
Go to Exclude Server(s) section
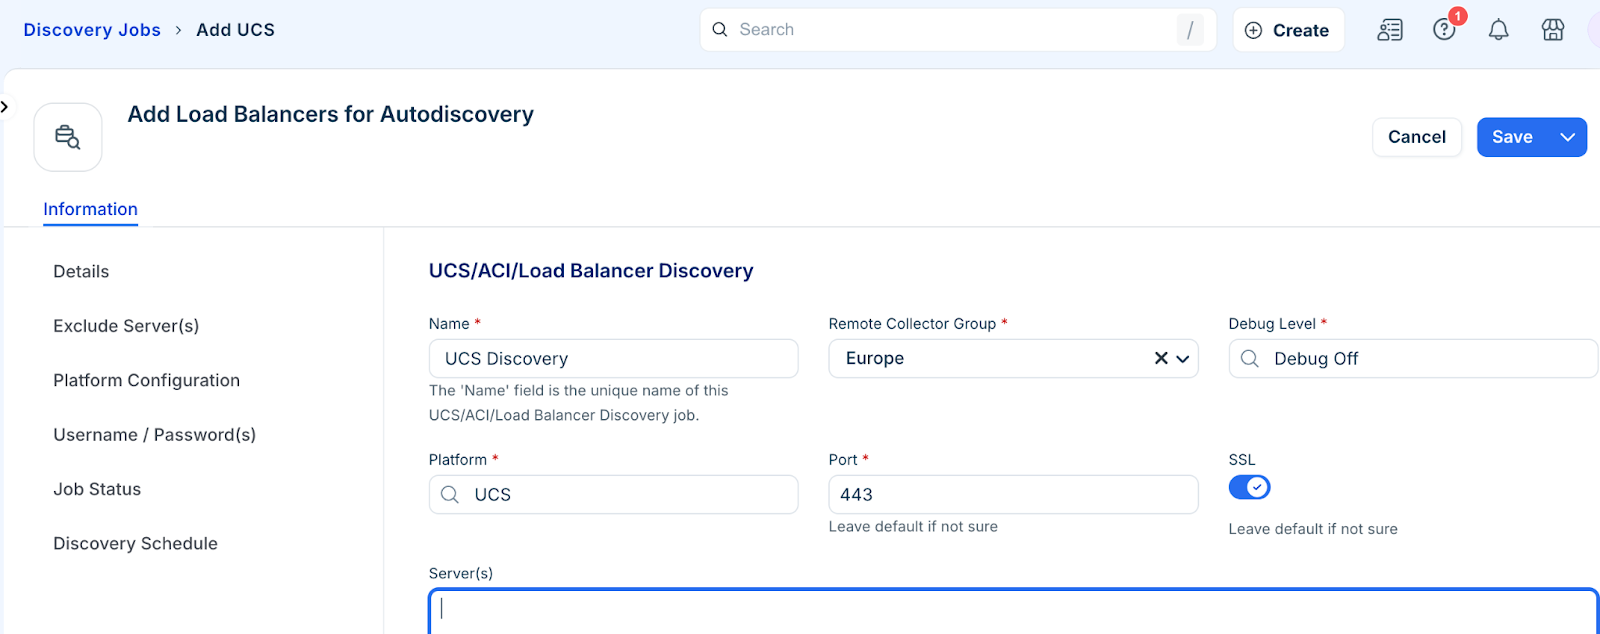pyautogui.click(x=126, y=326)
